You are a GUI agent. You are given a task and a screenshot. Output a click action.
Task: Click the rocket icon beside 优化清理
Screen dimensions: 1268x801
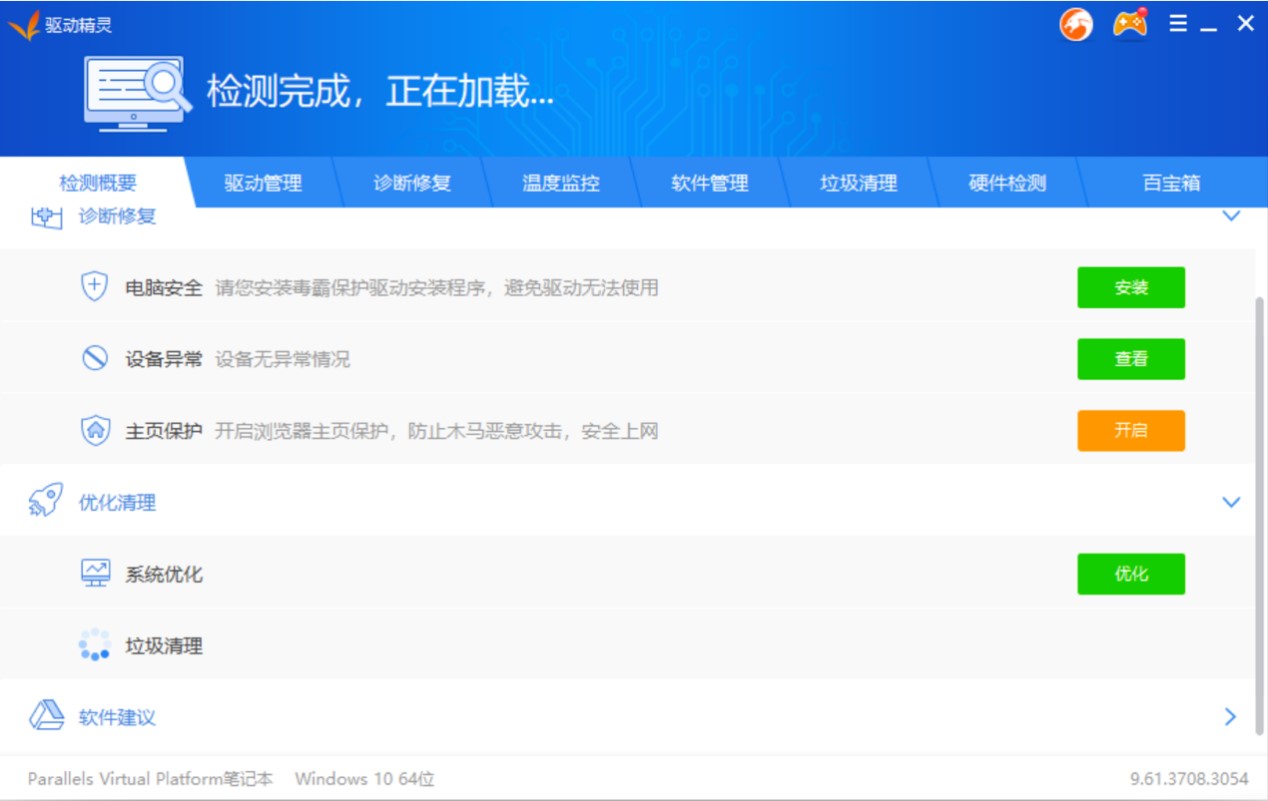(x=46, y=501)
